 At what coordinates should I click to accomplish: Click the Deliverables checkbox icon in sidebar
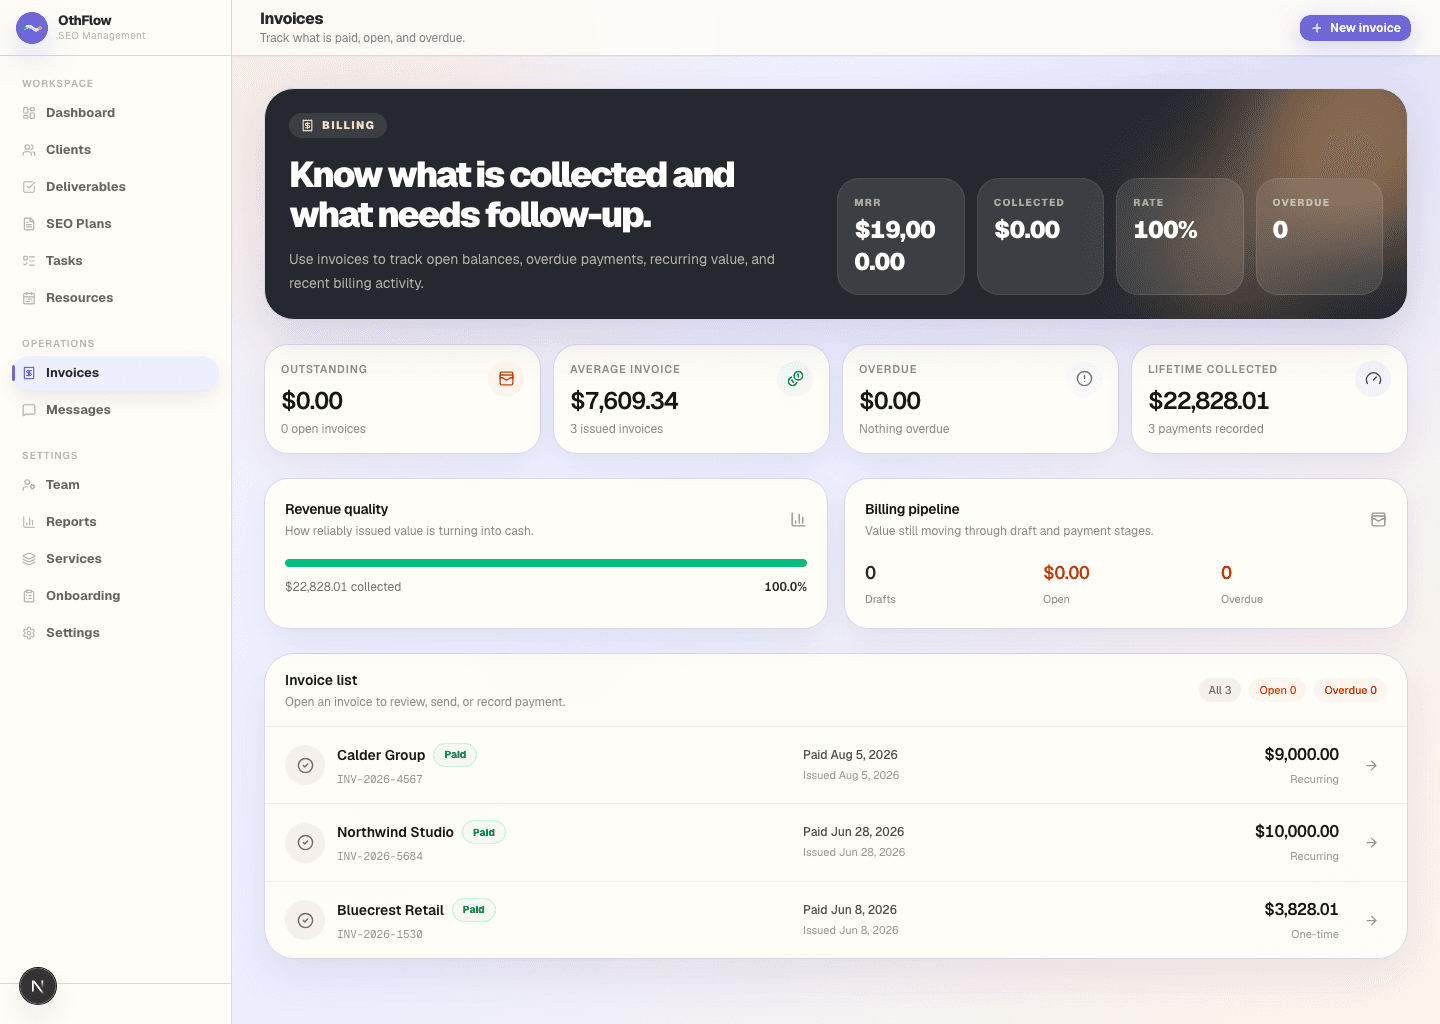(x=29, y=187)
